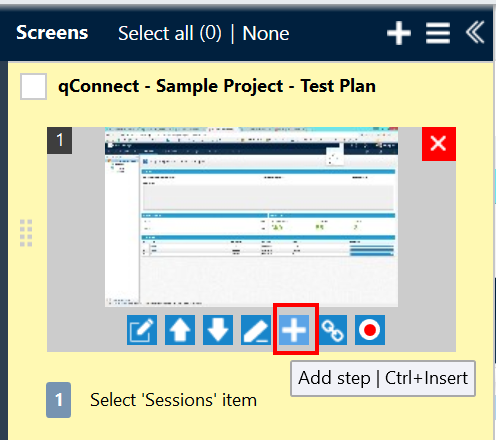This screenshot has height=440, width=496.
Task: Open the hamburger menu in Screens header
Action: (438, 33)
